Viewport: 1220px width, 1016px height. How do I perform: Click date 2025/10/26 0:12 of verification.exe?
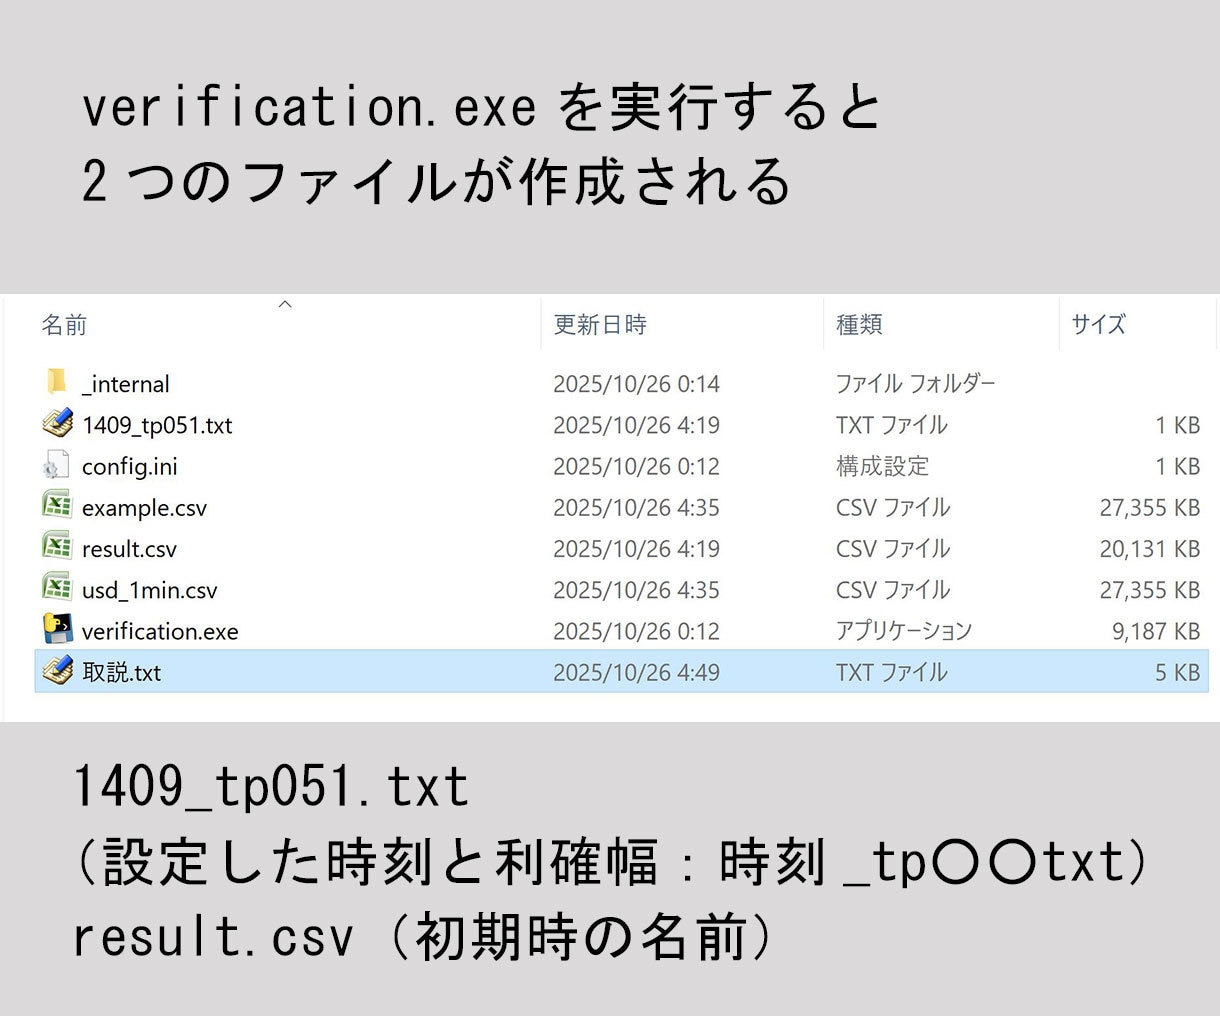tap(636, 631)
